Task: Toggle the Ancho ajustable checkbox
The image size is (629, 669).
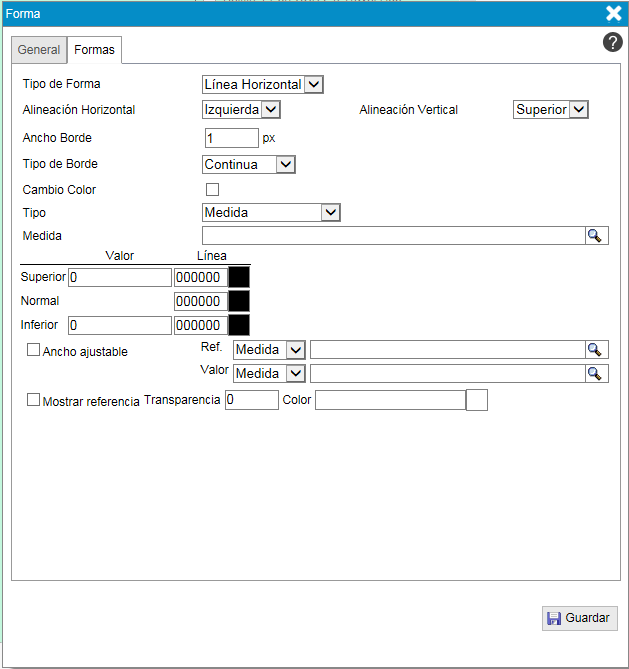Action: pos(33,350)
